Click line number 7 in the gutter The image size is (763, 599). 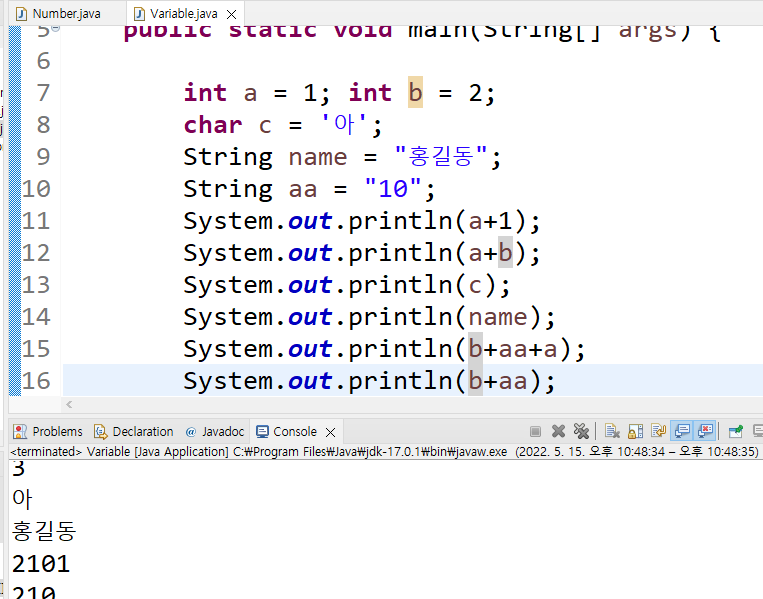(x=43, y=93)
